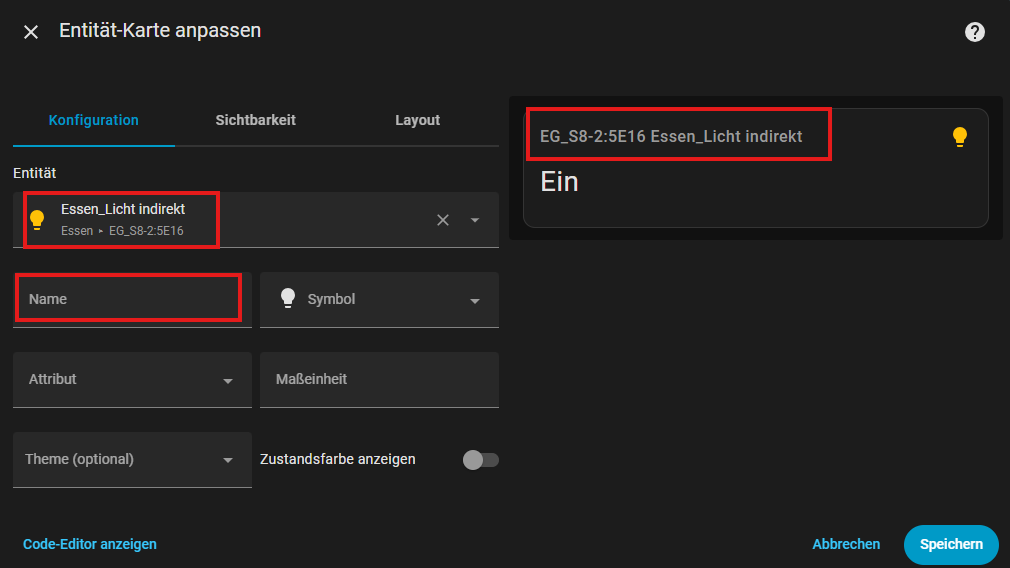1010x568 pixels.
Task: Show the code editor via Code-Editor anzeigen
Action: point(90,544)
